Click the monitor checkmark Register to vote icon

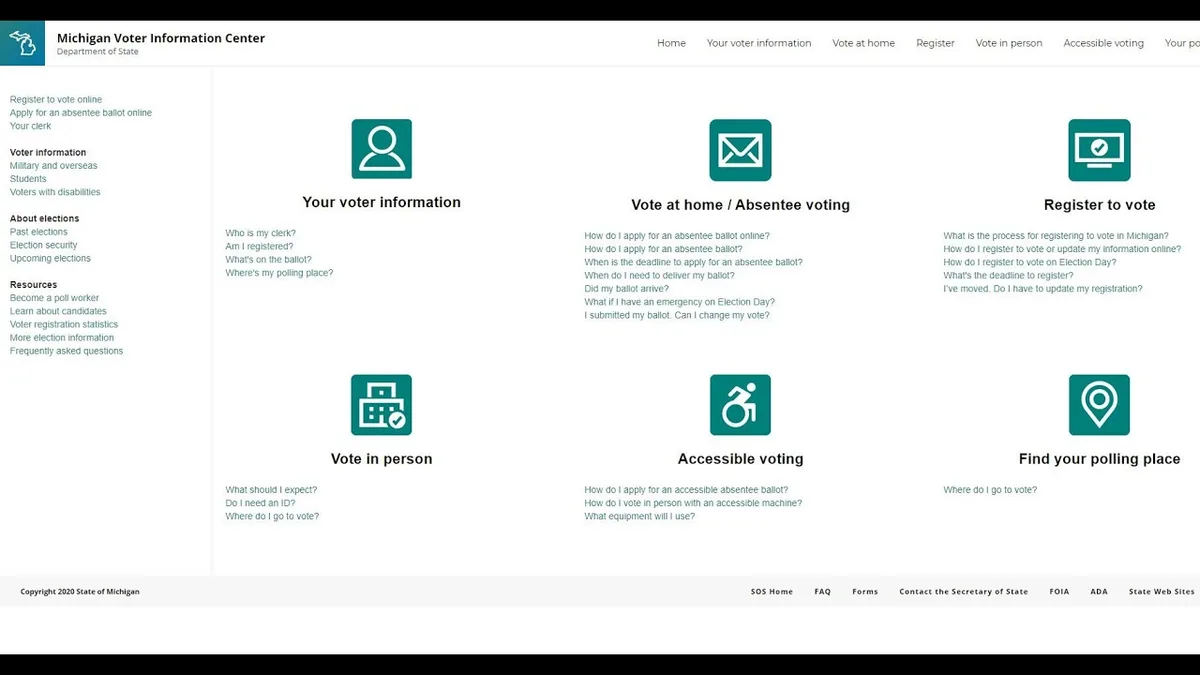1099,150
